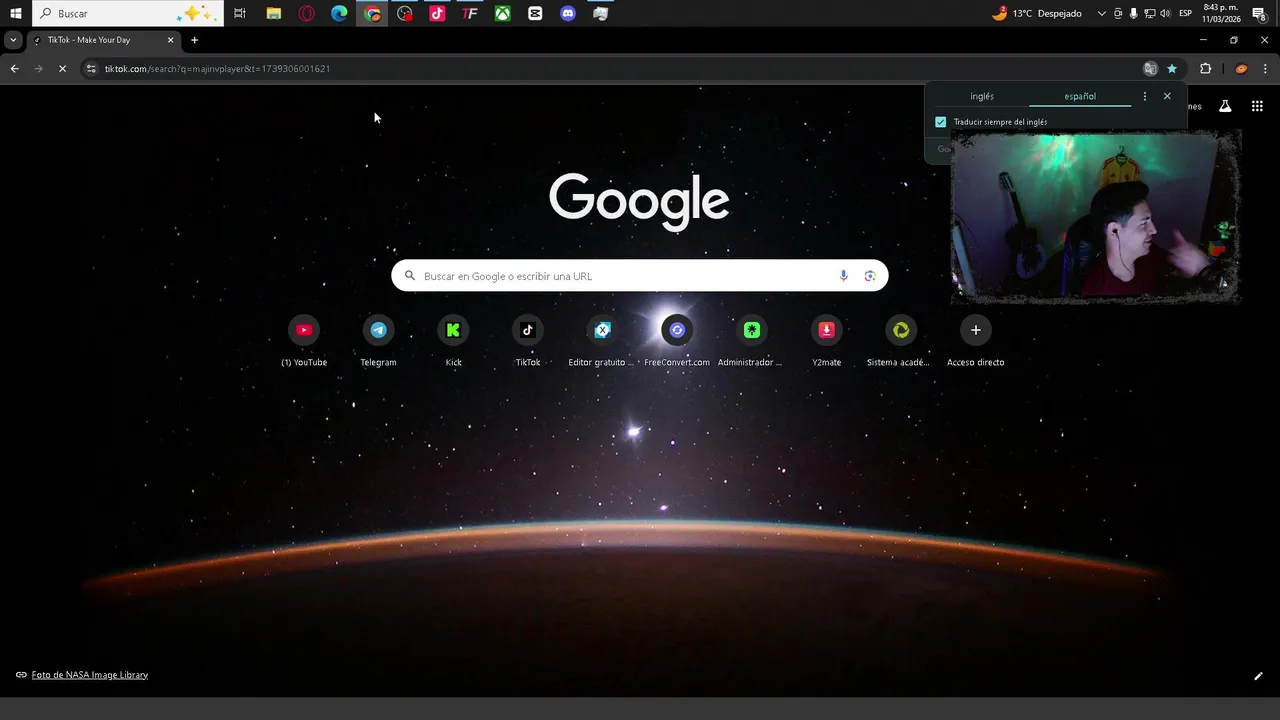1280x720 pixels.
Task: Open the Opera GX taskbar icon
Action: 307,13
